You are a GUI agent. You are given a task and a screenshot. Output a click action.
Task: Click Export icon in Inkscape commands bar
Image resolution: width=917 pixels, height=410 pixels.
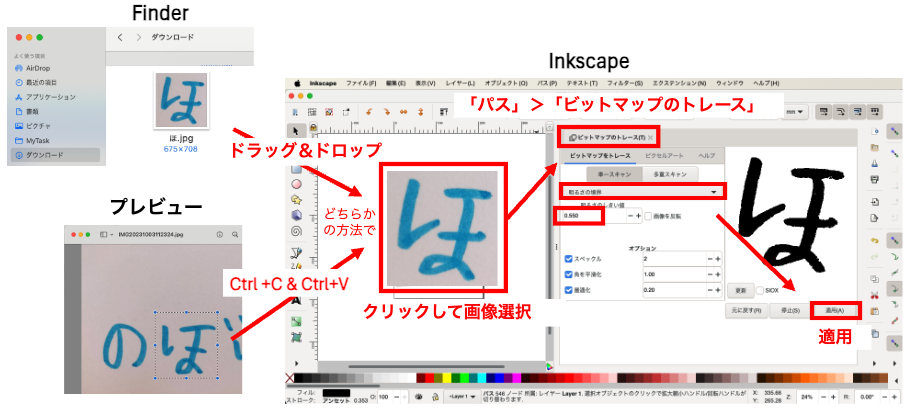click(875, 218)
